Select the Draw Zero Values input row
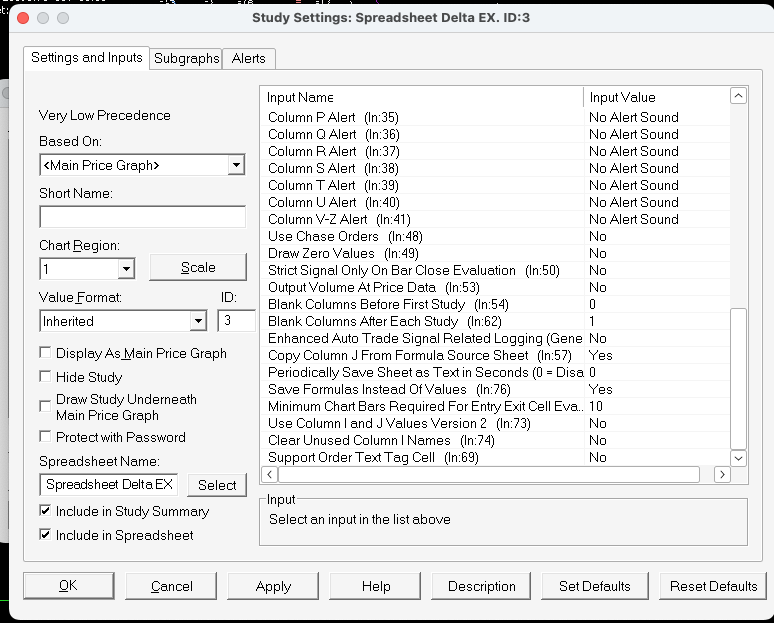The width and height of the screenshot is (774, 623). coord(425,253)
